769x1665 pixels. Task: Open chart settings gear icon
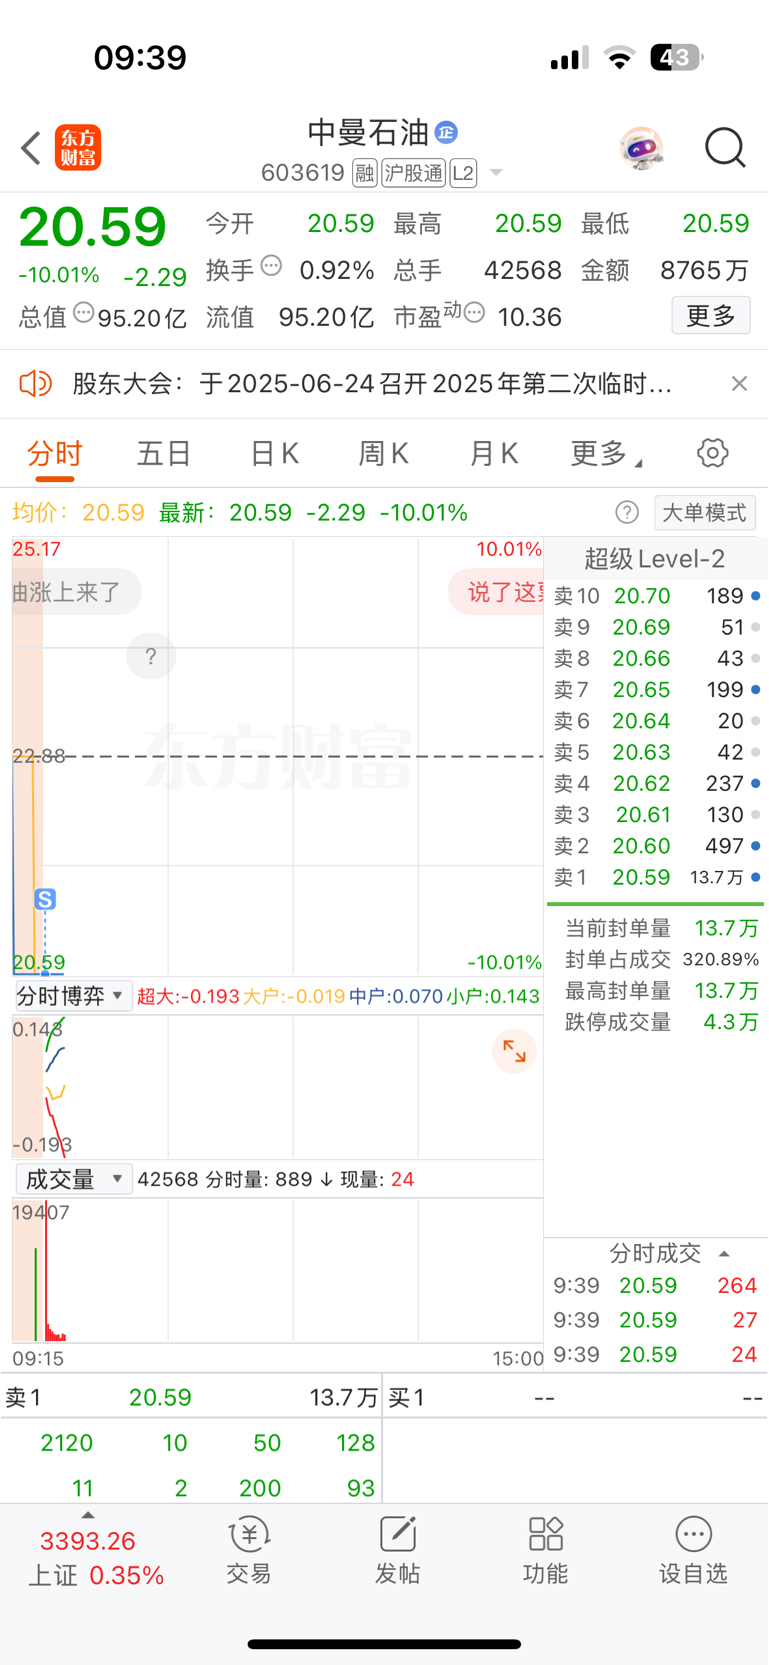tap(712, 453)
